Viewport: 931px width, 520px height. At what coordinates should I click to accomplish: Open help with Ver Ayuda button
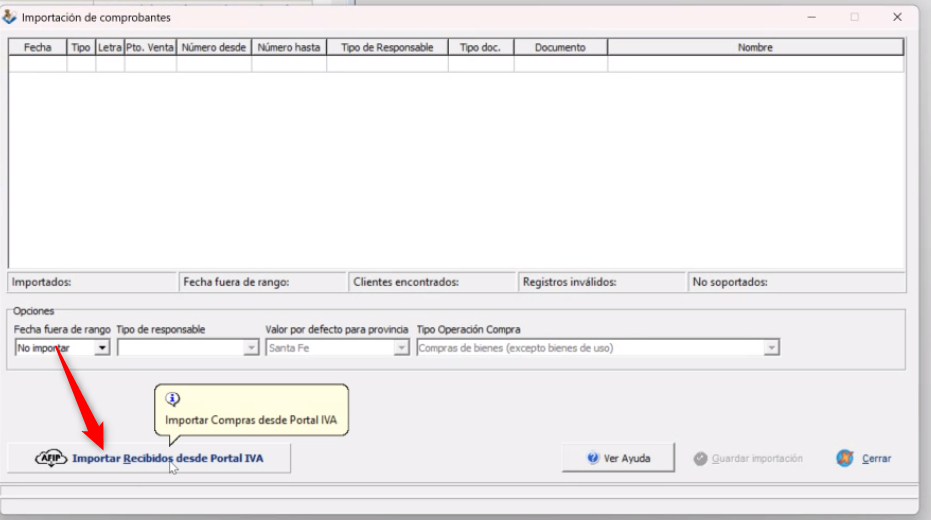(x=618, y=458)
